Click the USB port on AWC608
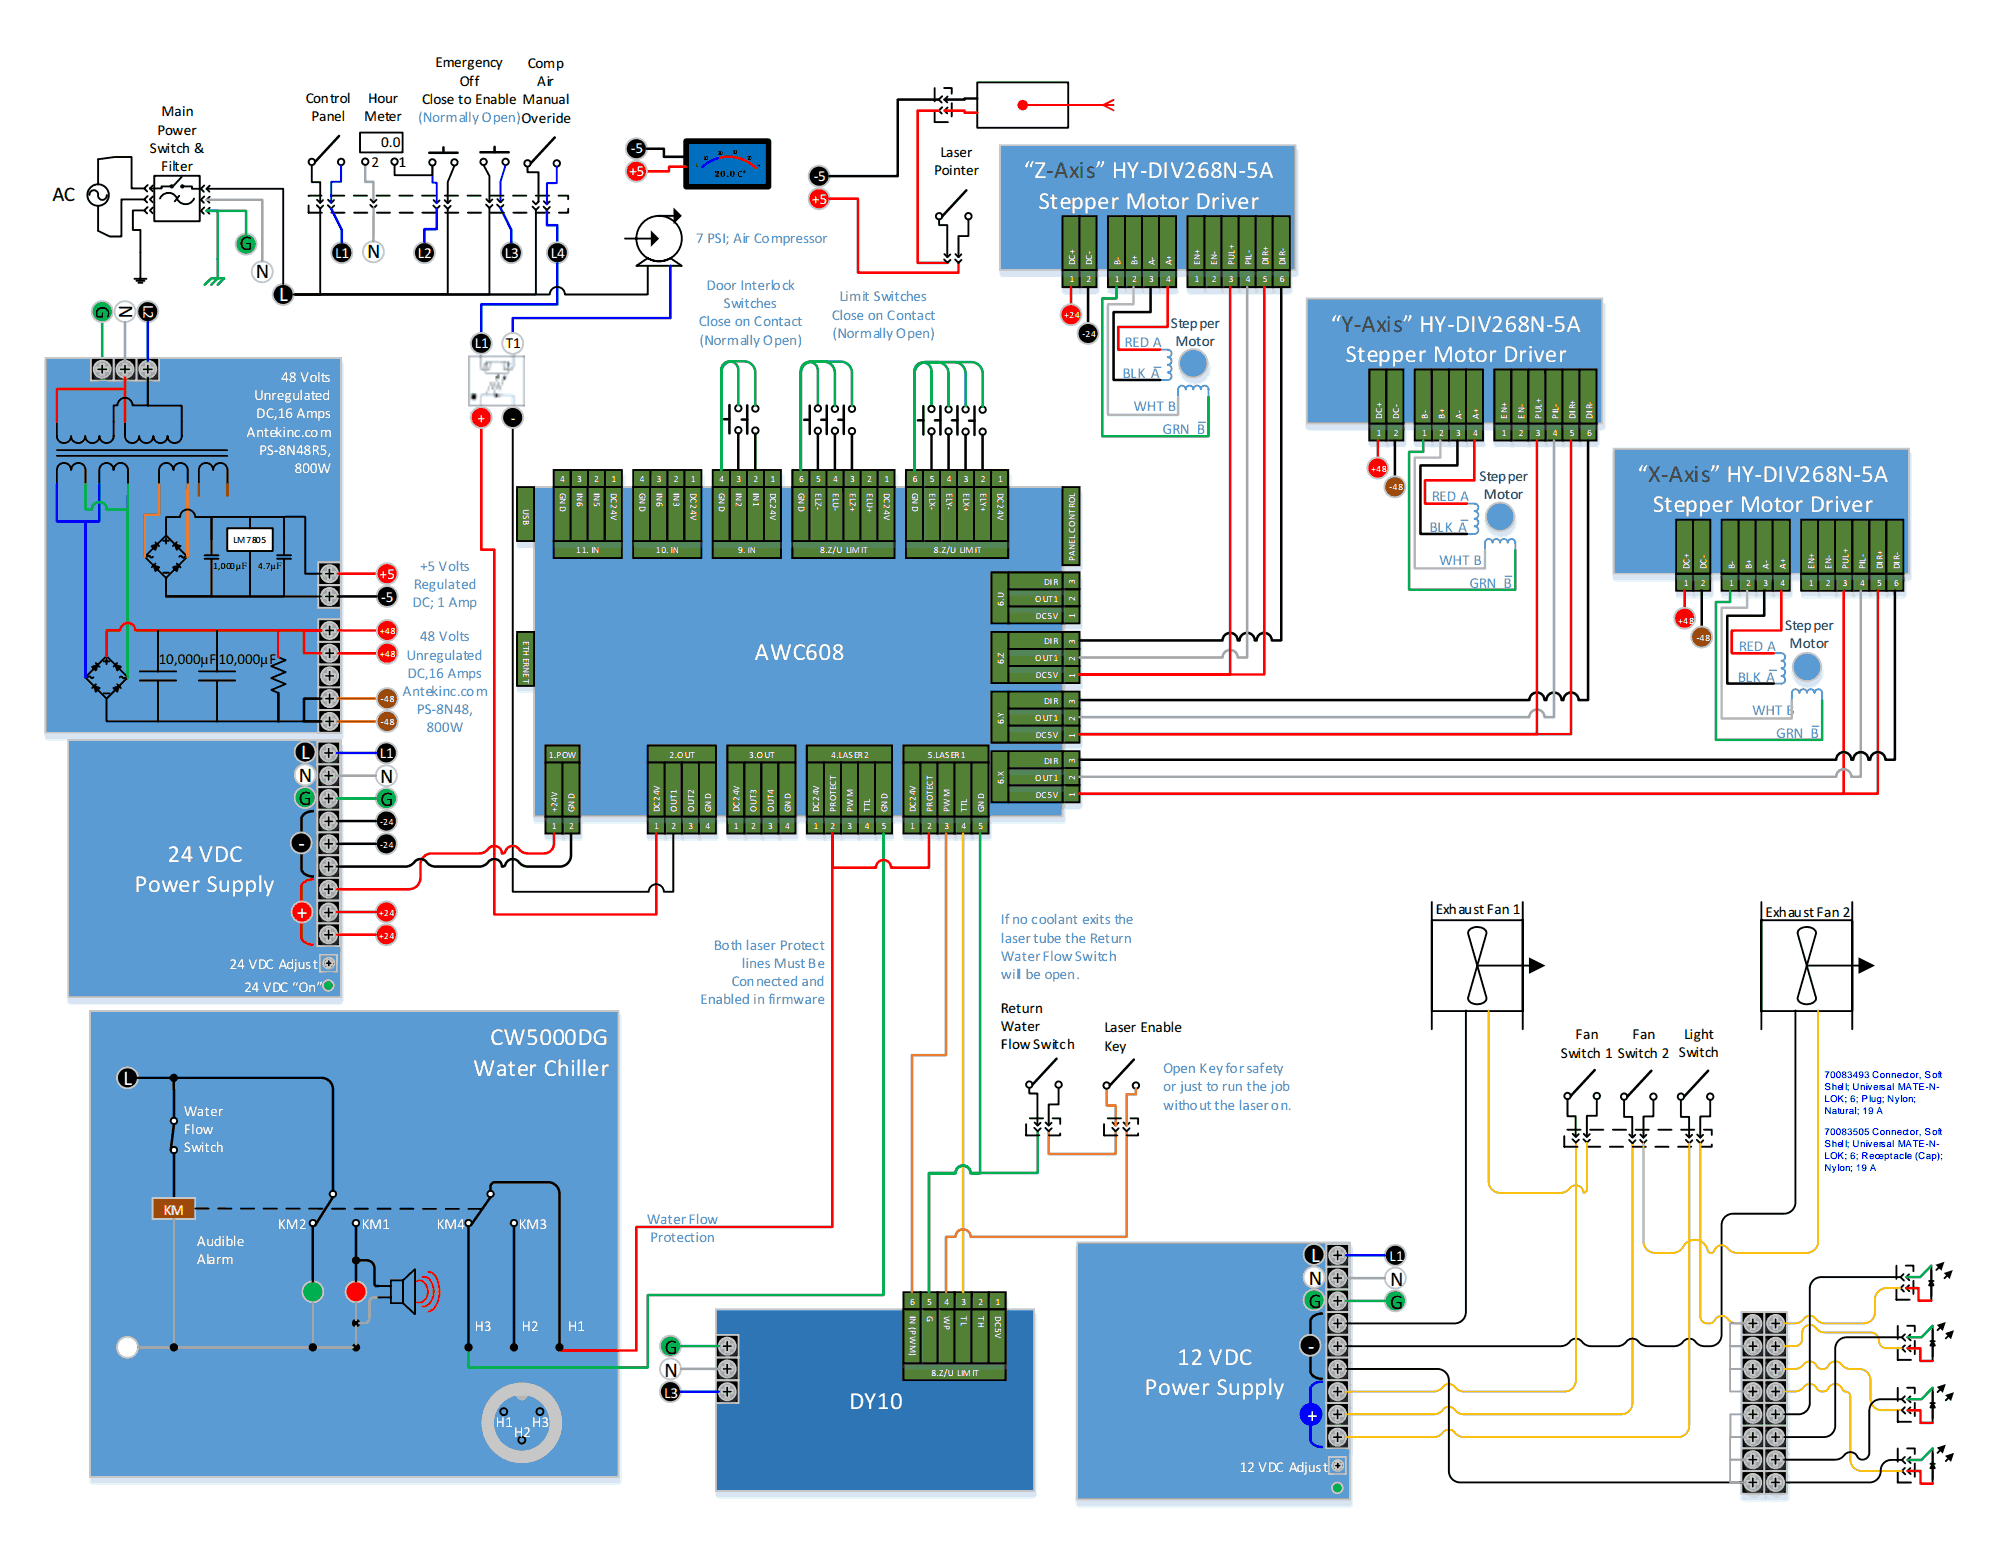The image size is (2000, 1545). point(525,514)
